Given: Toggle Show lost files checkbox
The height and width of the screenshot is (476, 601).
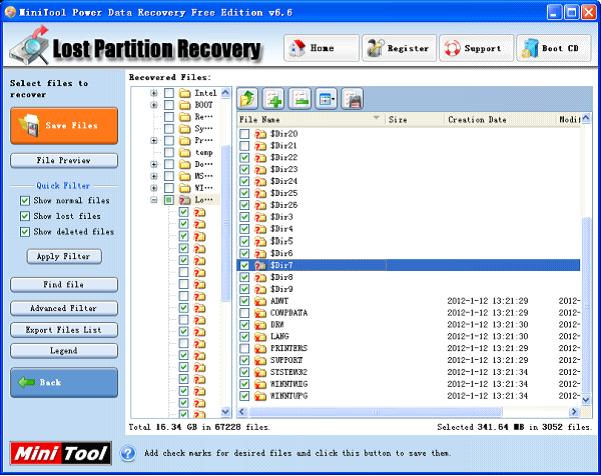Looking at the screenshot, I should (25, 216).
